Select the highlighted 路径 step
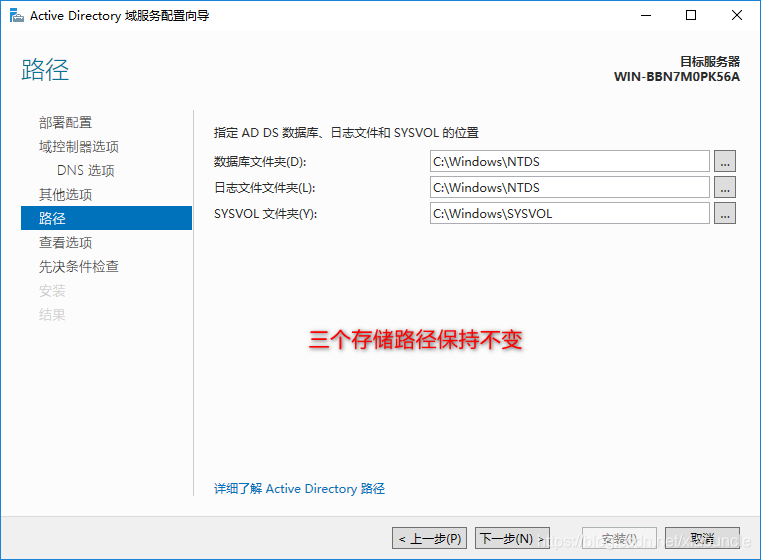 106,218
